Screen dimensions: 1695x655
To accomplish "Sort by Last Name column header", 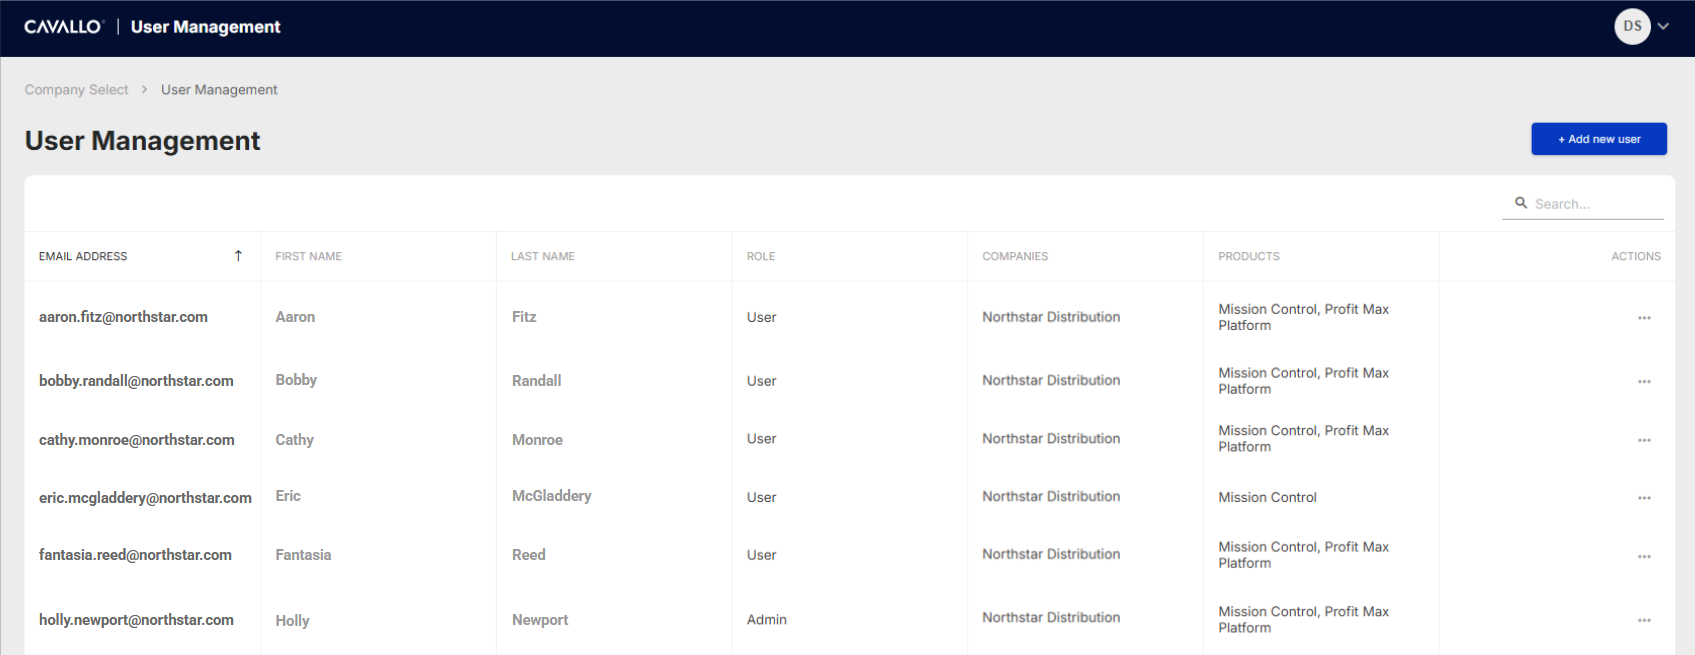I will coord(543,257).
